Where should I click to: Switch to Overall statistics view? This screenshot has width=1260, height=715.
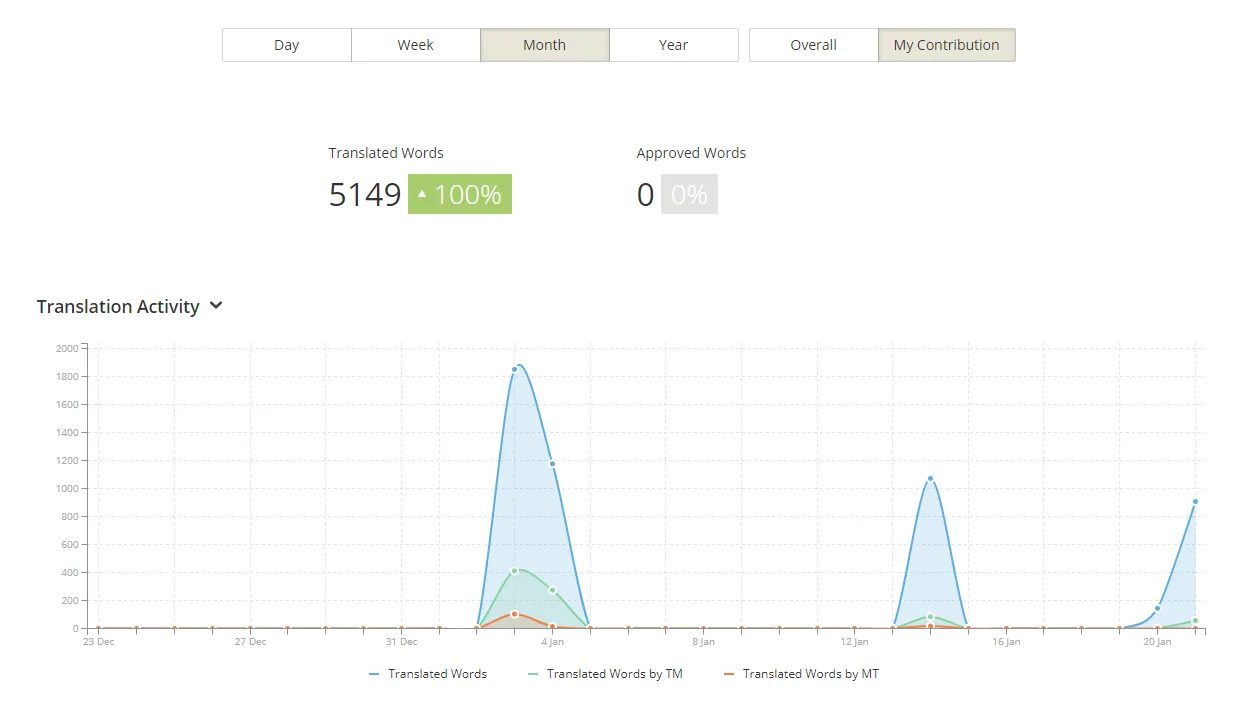(x=813, y=45)
